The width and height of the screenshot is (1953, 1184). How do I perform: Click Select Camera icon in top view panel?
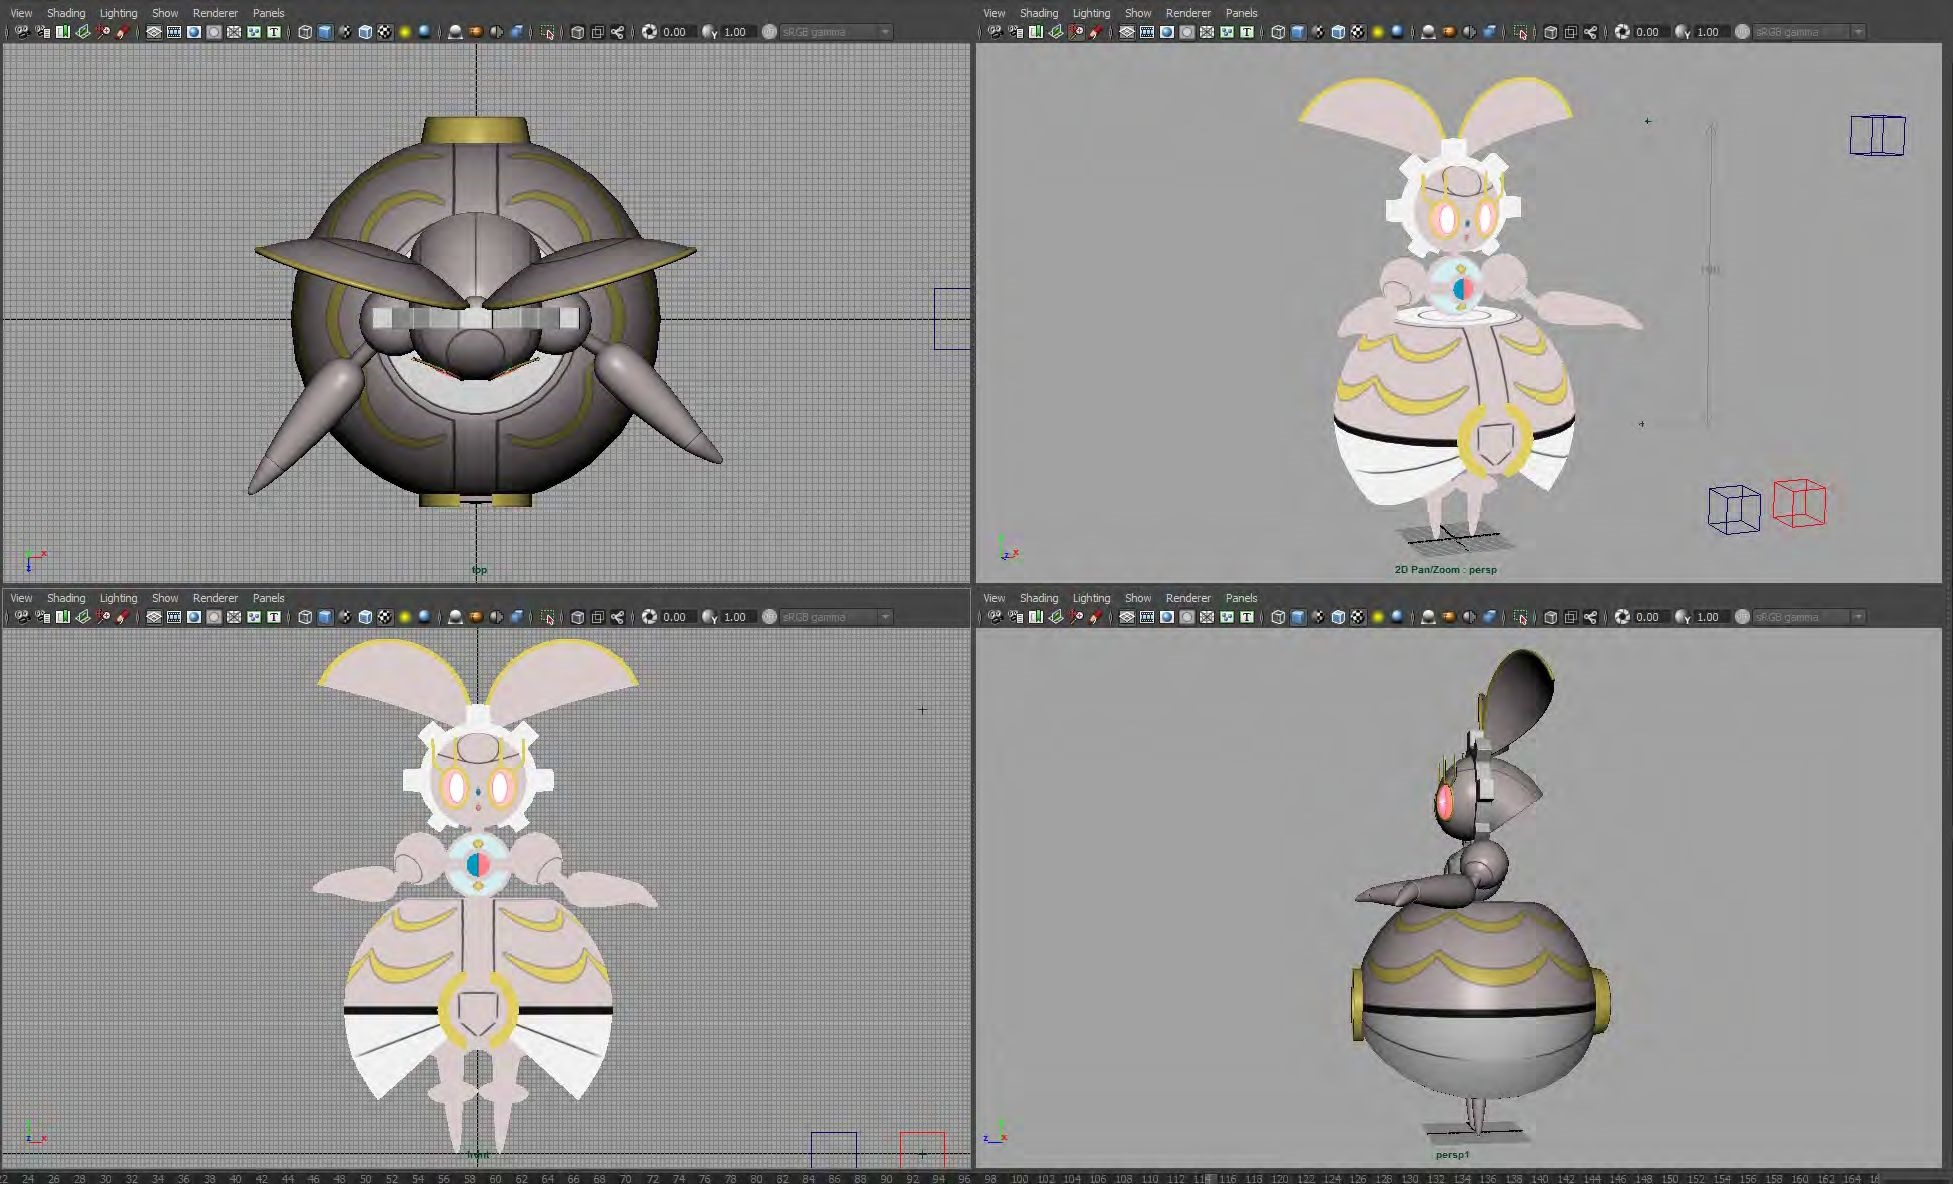click(x=22, y=32)
